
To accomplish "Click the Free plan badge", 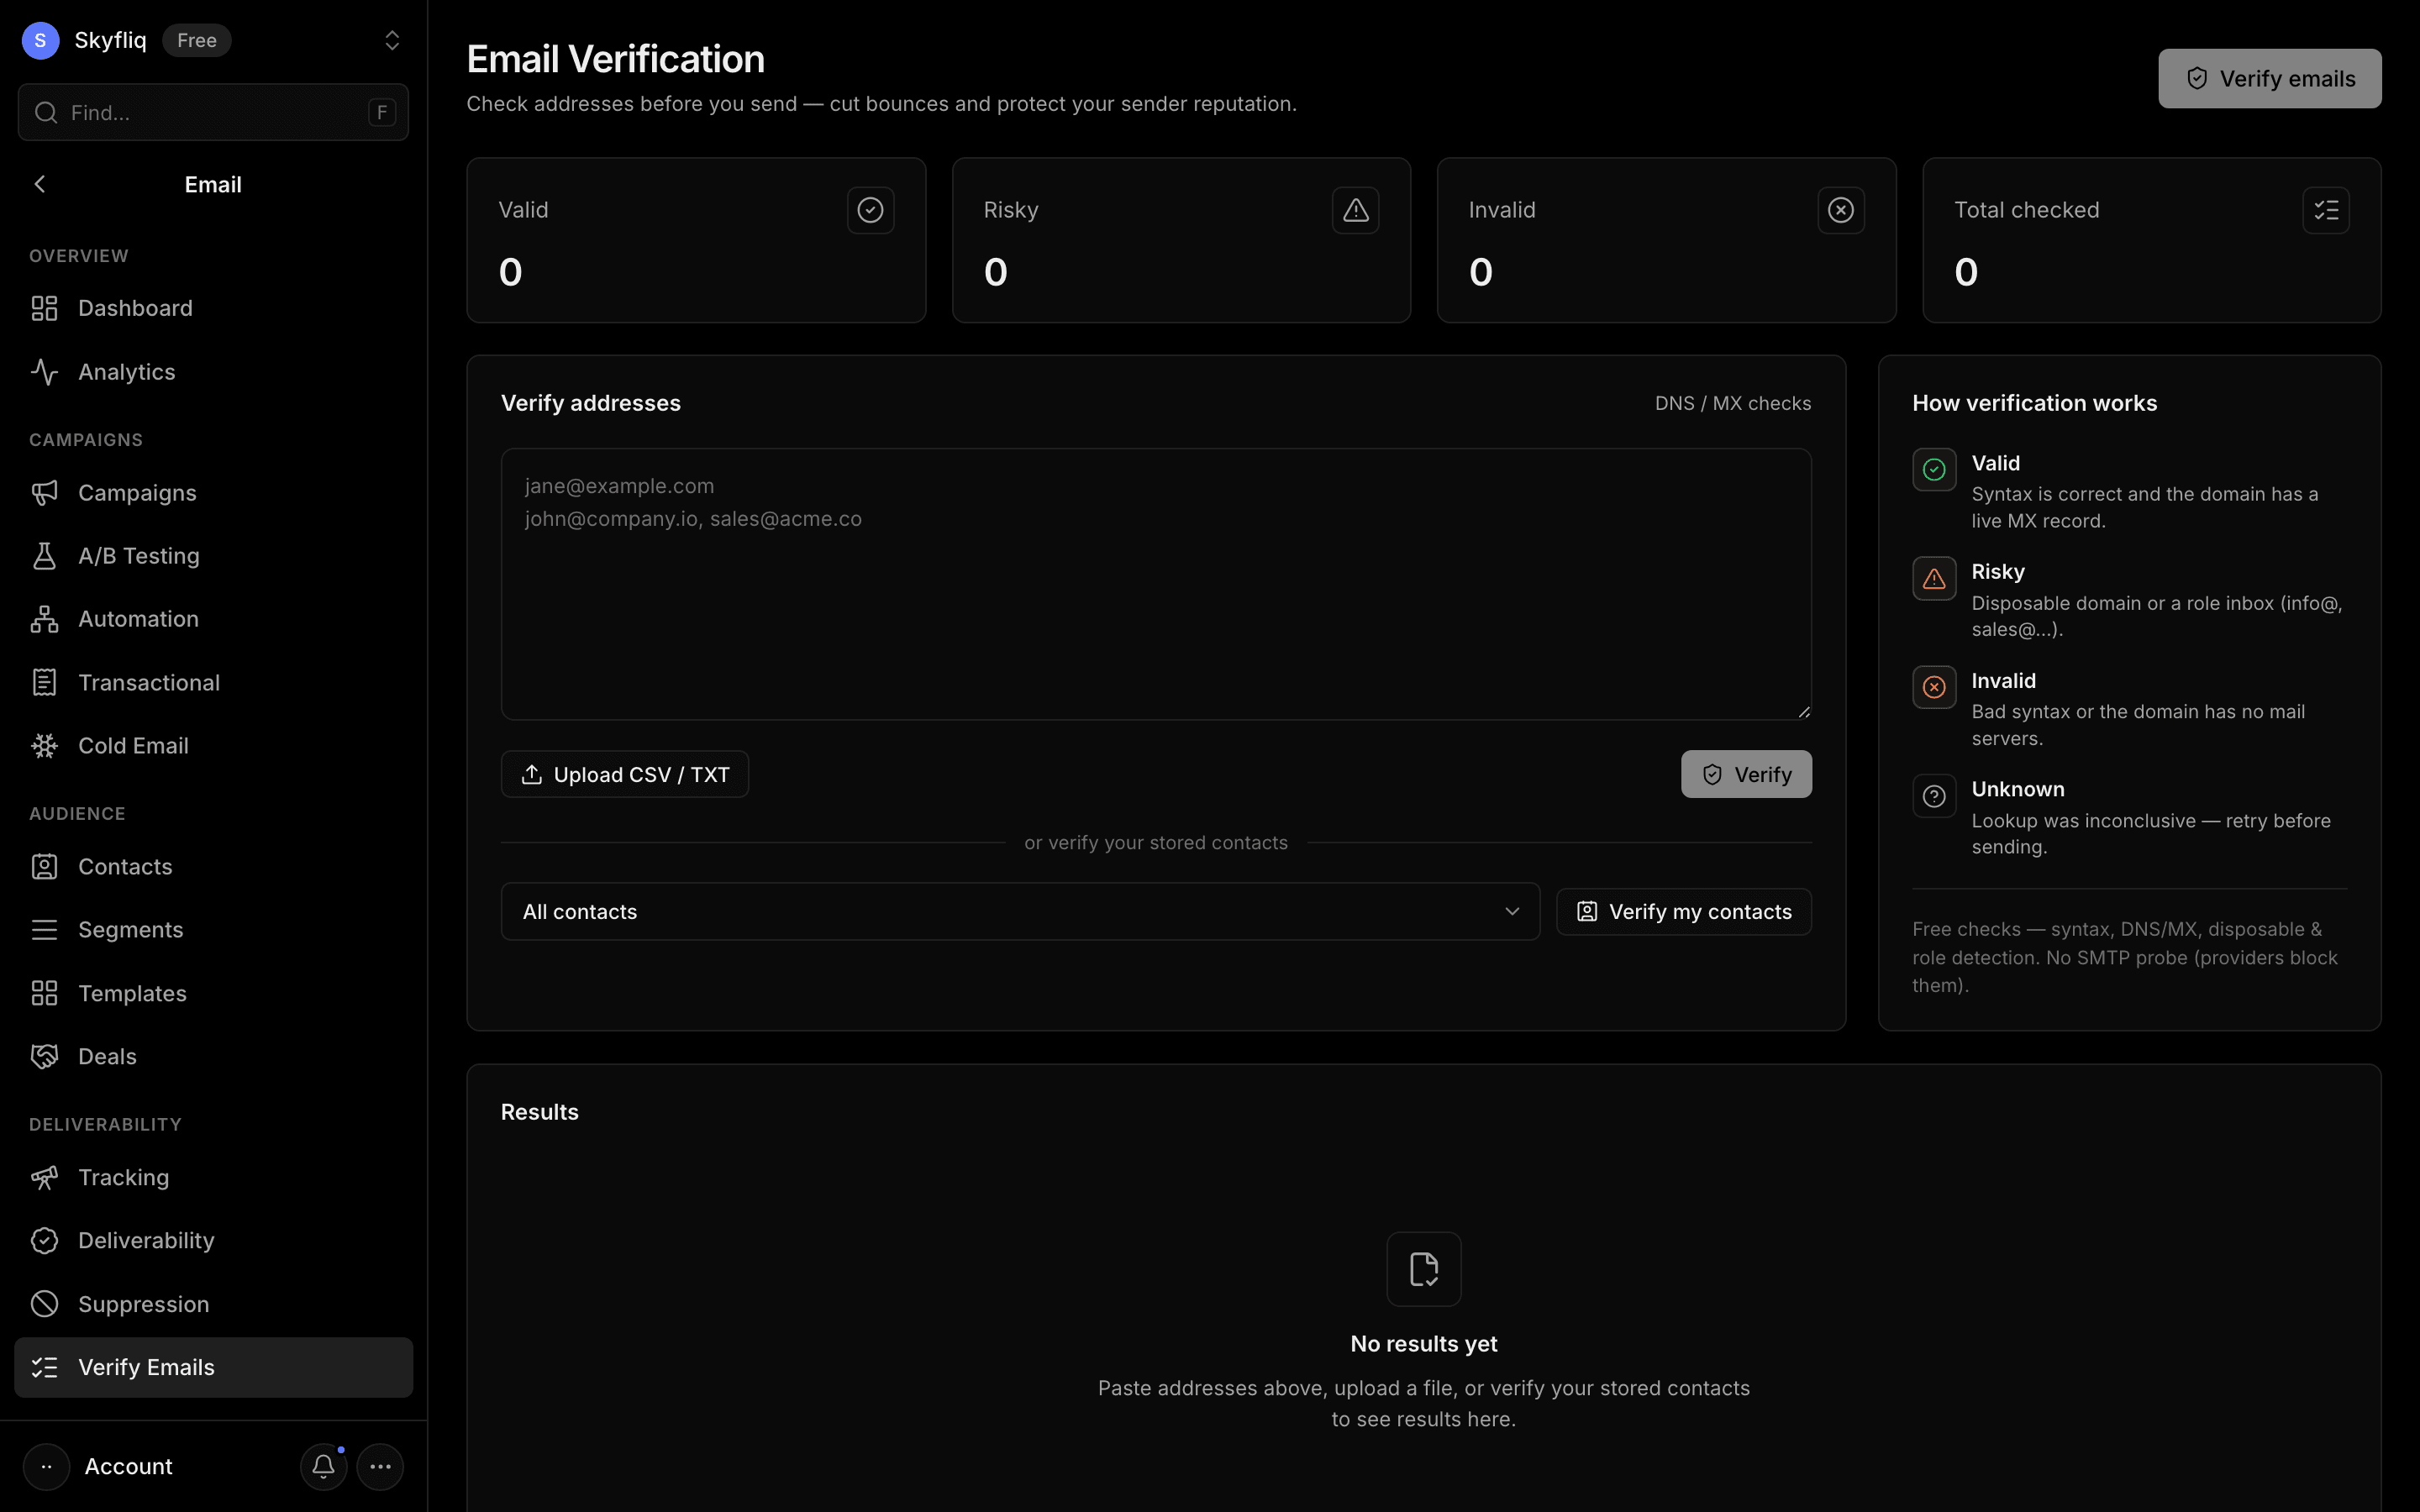I will [197, 40].
